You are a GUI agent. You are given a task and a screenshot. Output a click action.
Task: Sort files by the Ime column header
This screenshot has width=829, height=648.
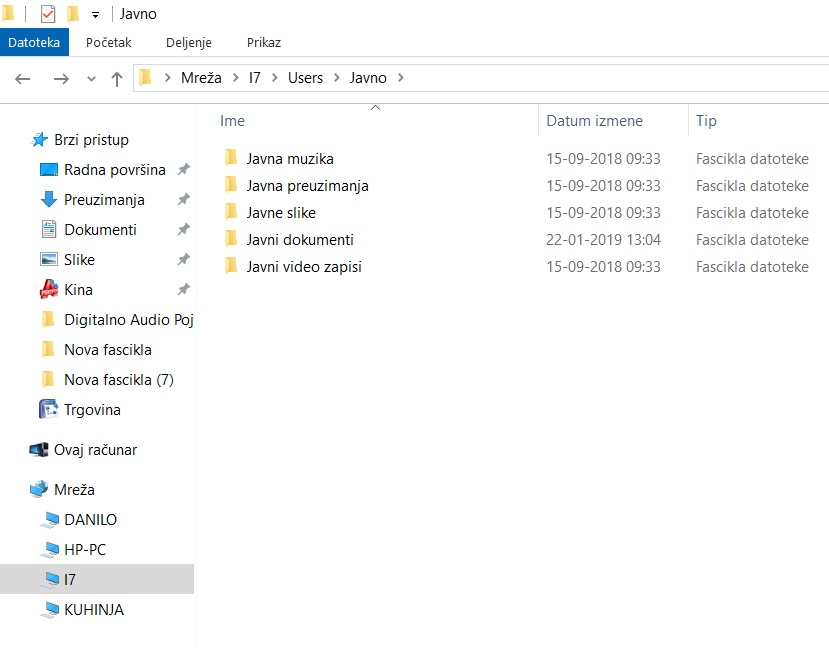(233, 121)
